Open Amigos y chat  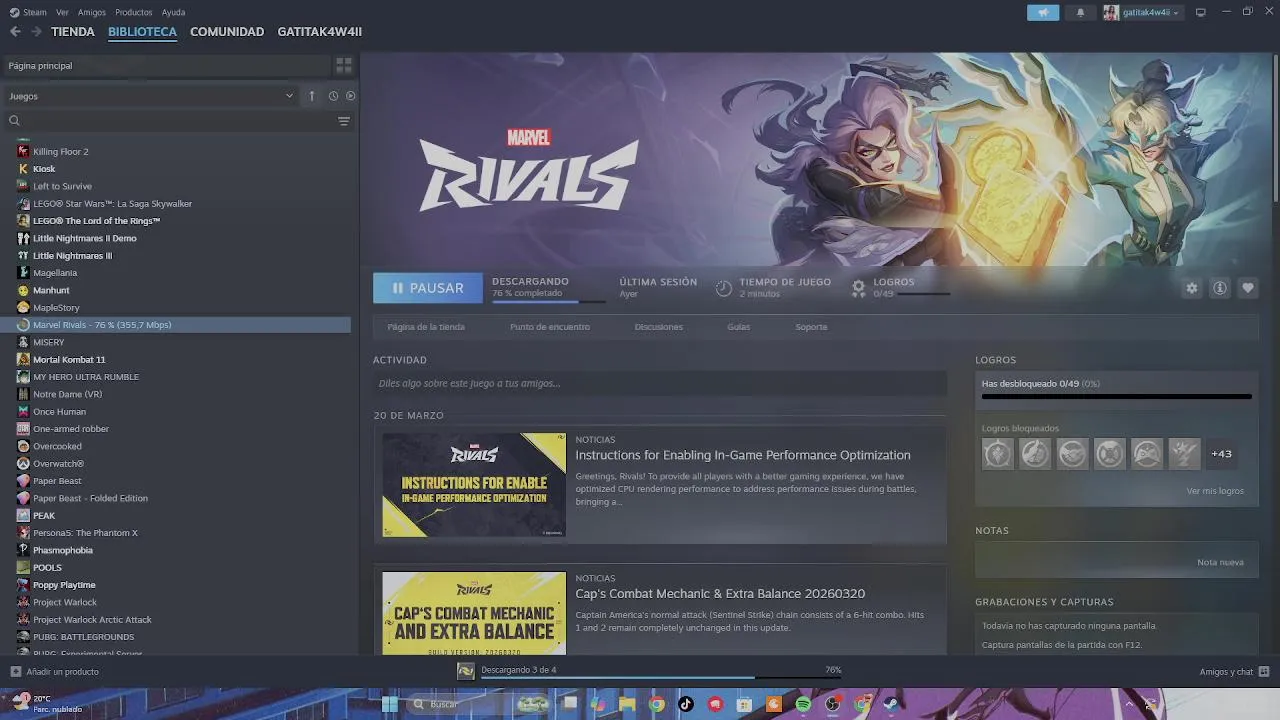pos(1234,672)
